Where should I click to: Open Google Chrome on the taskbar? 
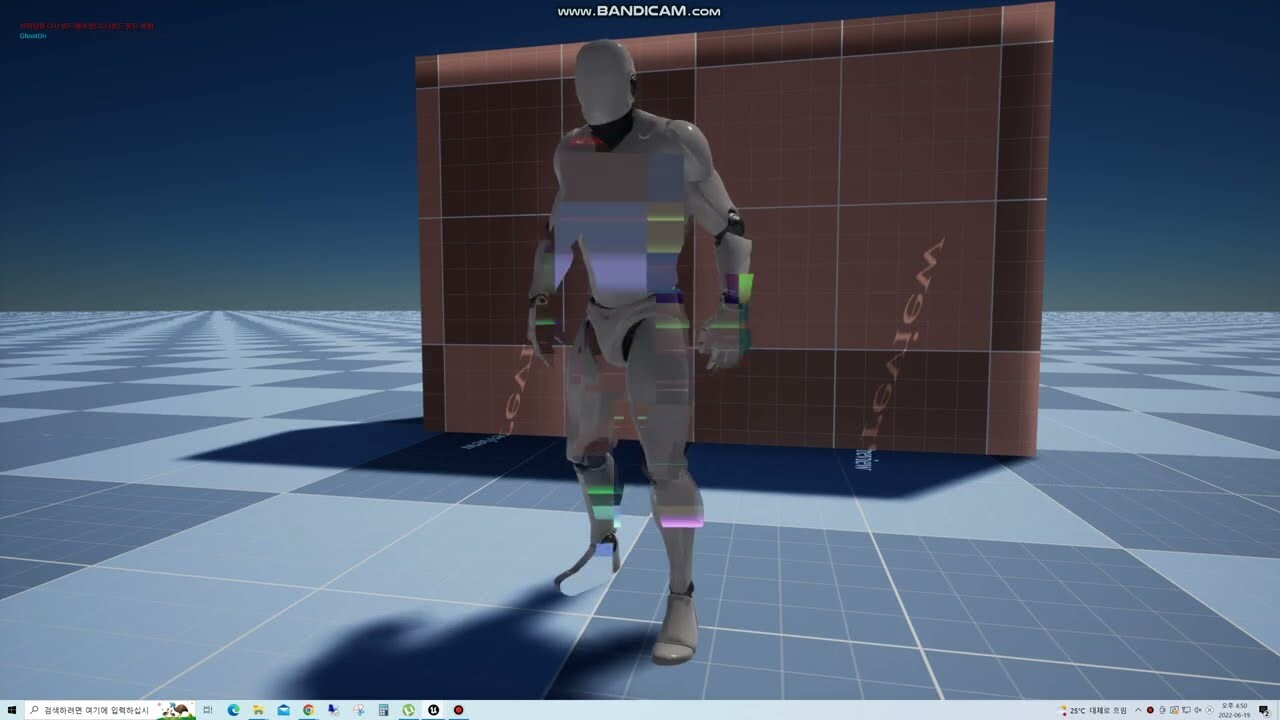click(308, 709)
